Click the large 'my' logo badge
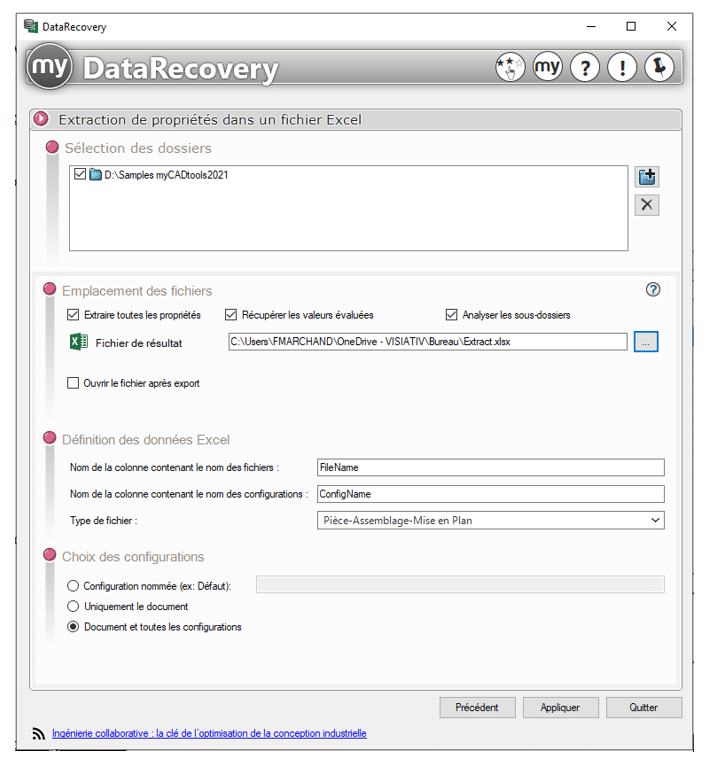 click(50, 67)
